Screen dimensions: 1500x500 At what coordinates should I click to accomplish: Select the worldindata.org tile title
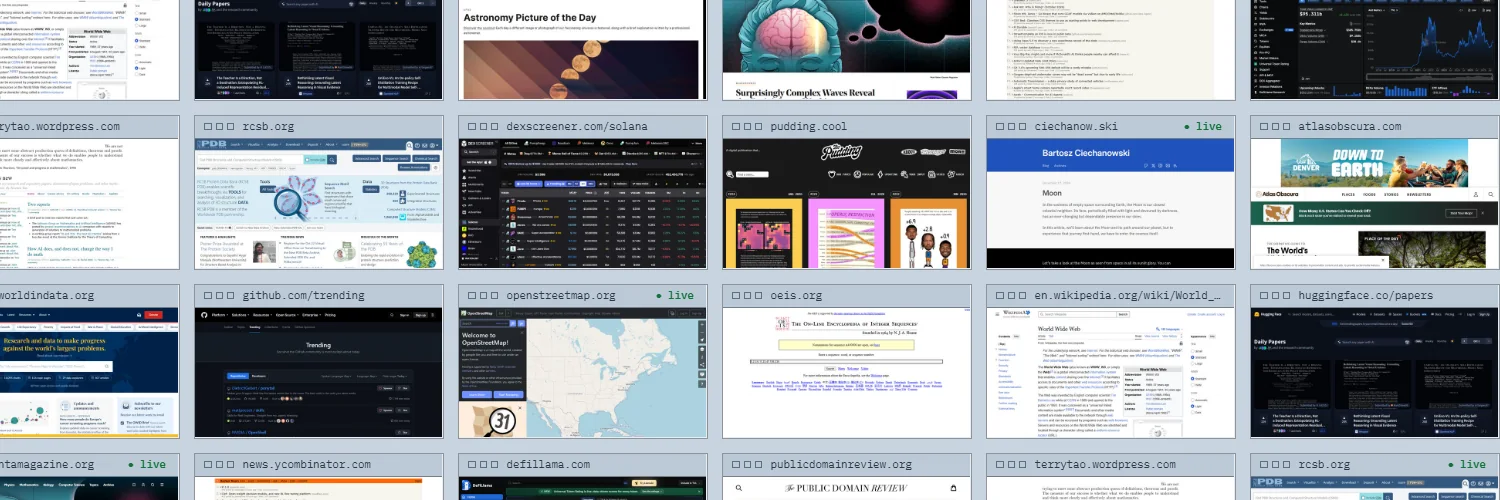tap(47, 296)
